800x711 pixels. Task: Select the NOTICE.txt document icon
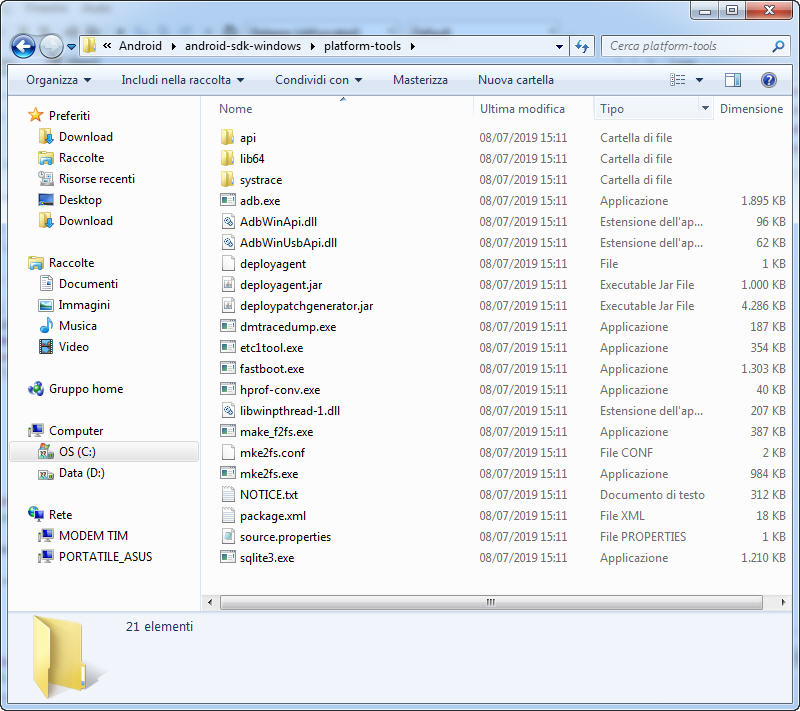pyautogui.click(x=228, y=494)
